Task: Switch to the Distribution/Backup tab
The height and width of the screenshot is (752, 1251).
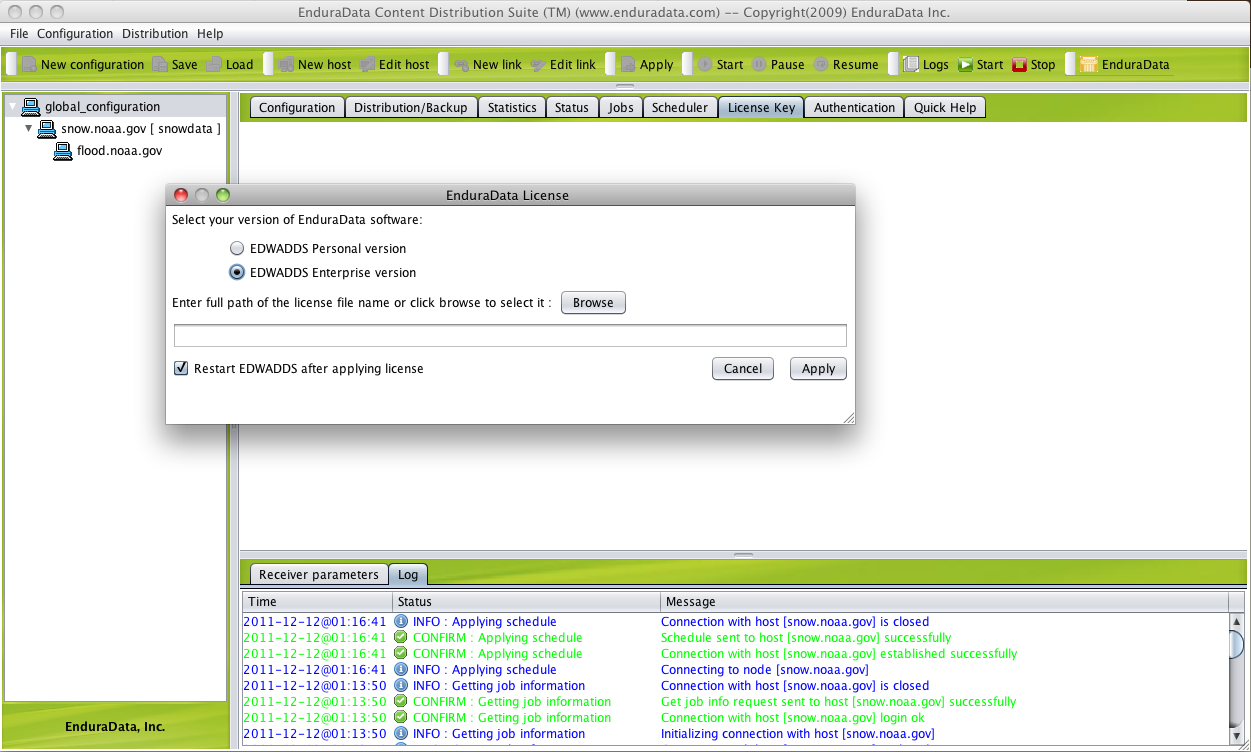Action: 411,107
